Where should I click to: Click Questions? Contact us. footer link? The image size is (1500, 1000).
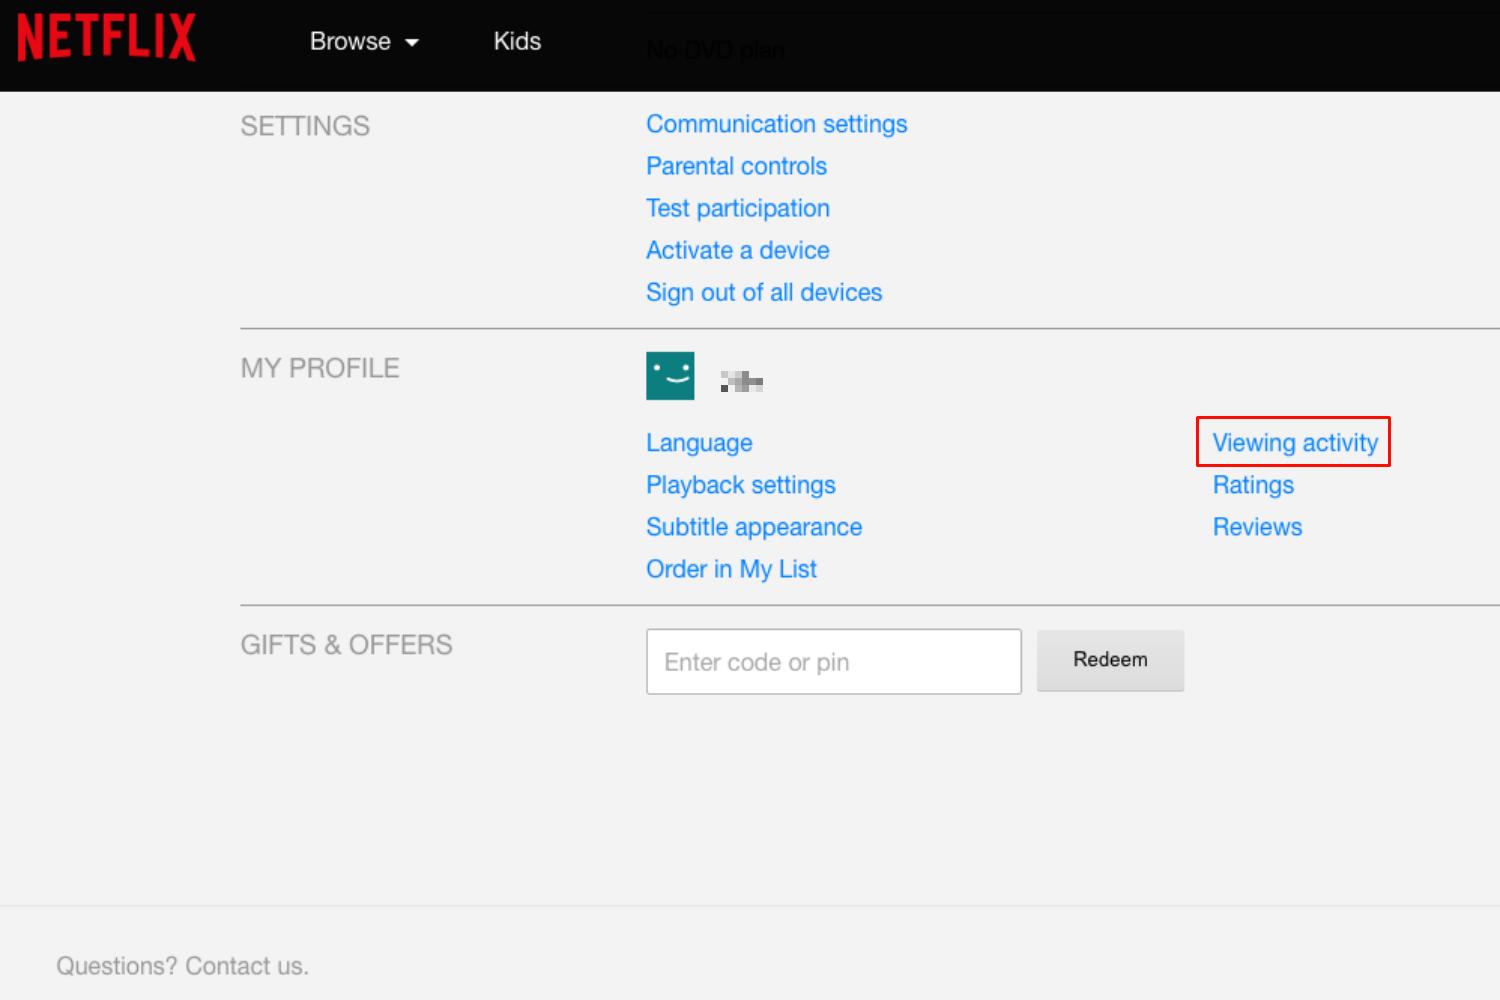click(x=182, y=966)
